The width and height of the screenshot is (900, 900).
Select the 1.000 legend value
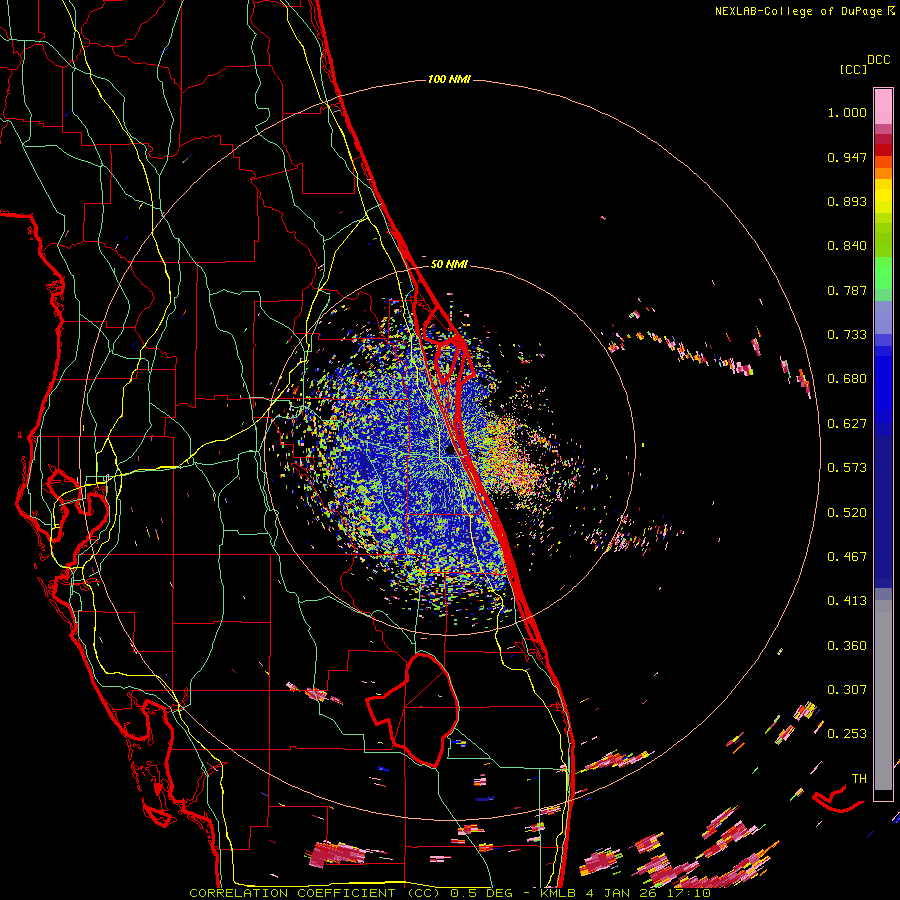click(x=847, y=112)
